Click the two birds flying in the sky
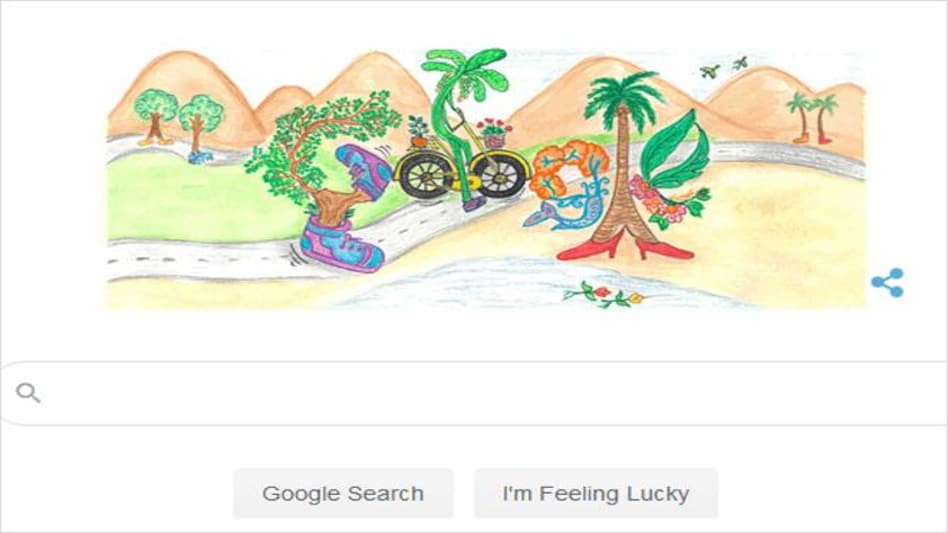 [724, 66]
